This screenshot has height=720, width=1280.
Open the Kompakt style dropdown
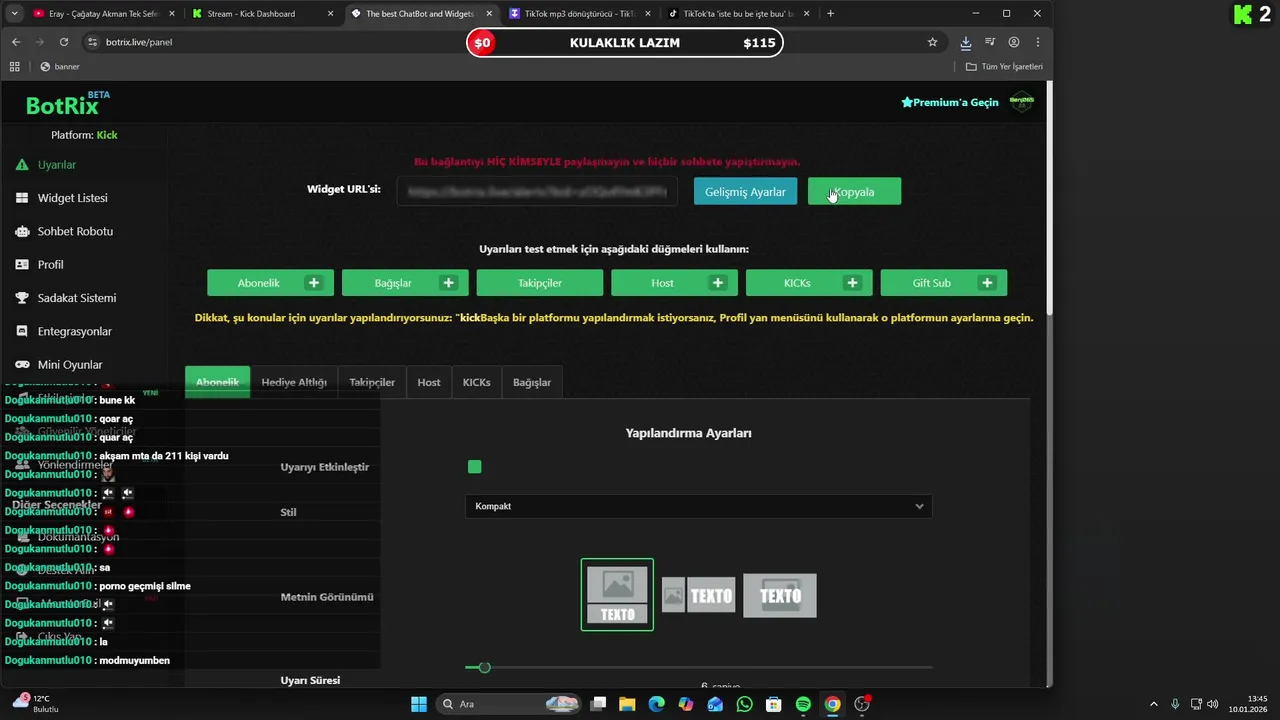(698, 506)
